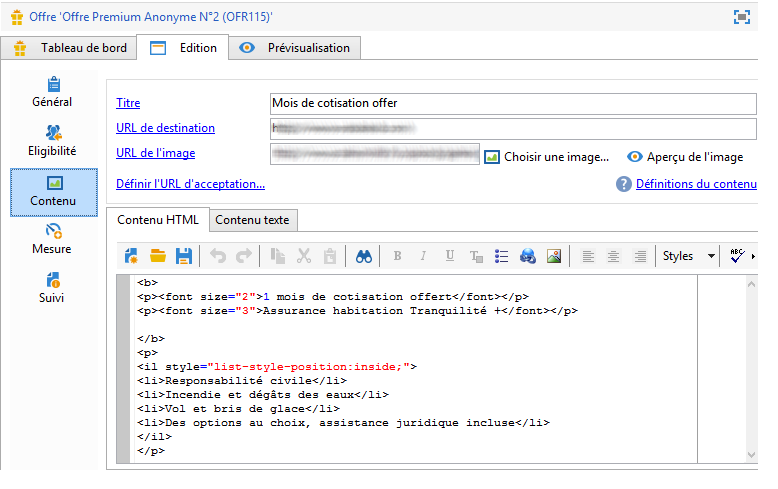Expand the toolbar overflow arrow
The image size is (778, 489).
click(753, 256)
